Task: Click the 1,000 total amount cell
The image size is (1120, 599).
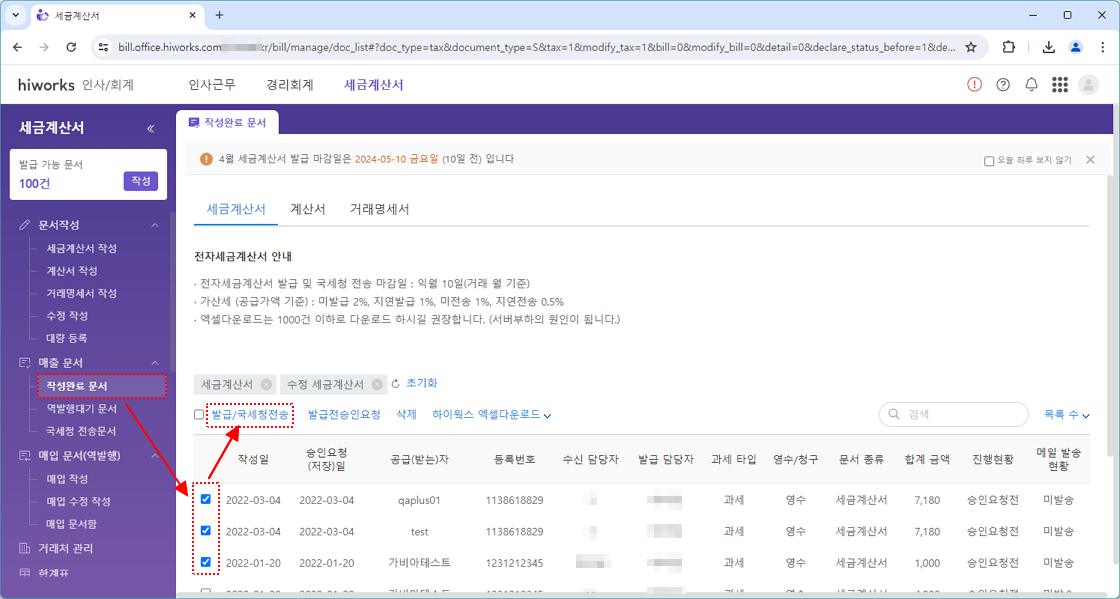Action: (x=927, y=563)
